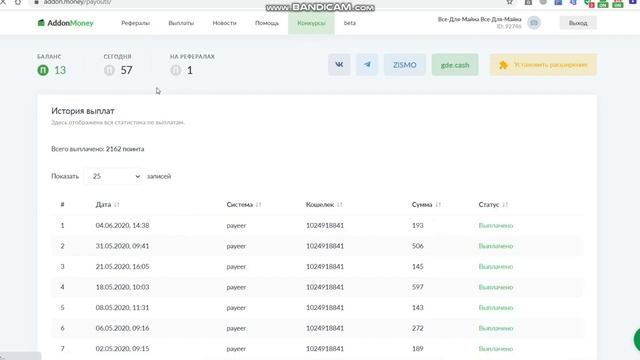Select the date 08.05.2020, 11:31
The width and height of the screenshot is (640, 360).
[x=122, y=308]
